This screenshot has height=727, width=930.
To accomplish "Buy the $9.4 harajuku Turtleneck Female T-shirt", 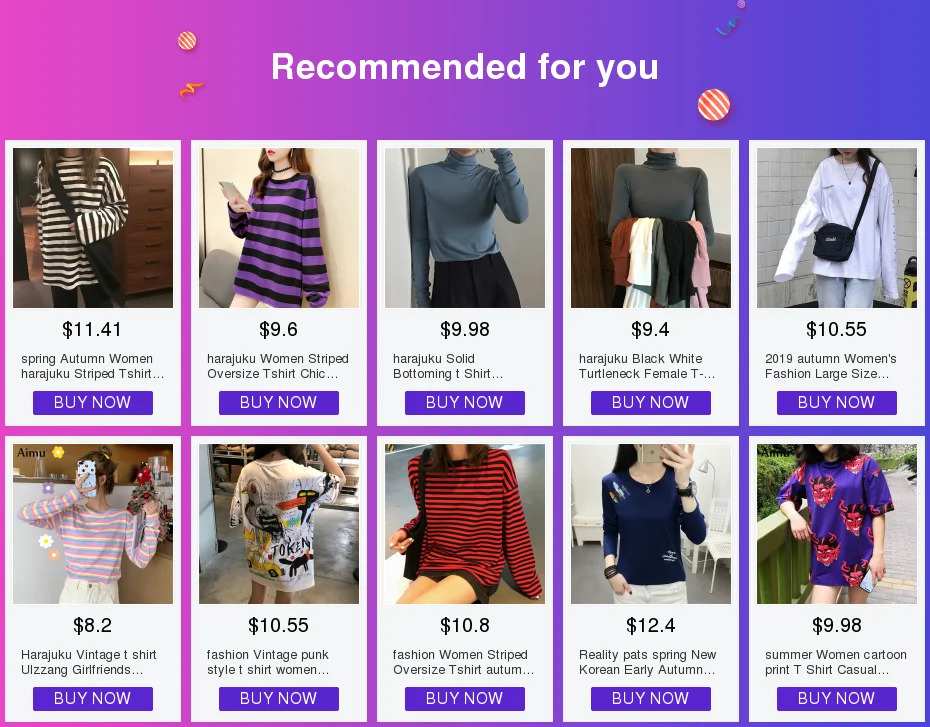I will [x=651, y=403].
